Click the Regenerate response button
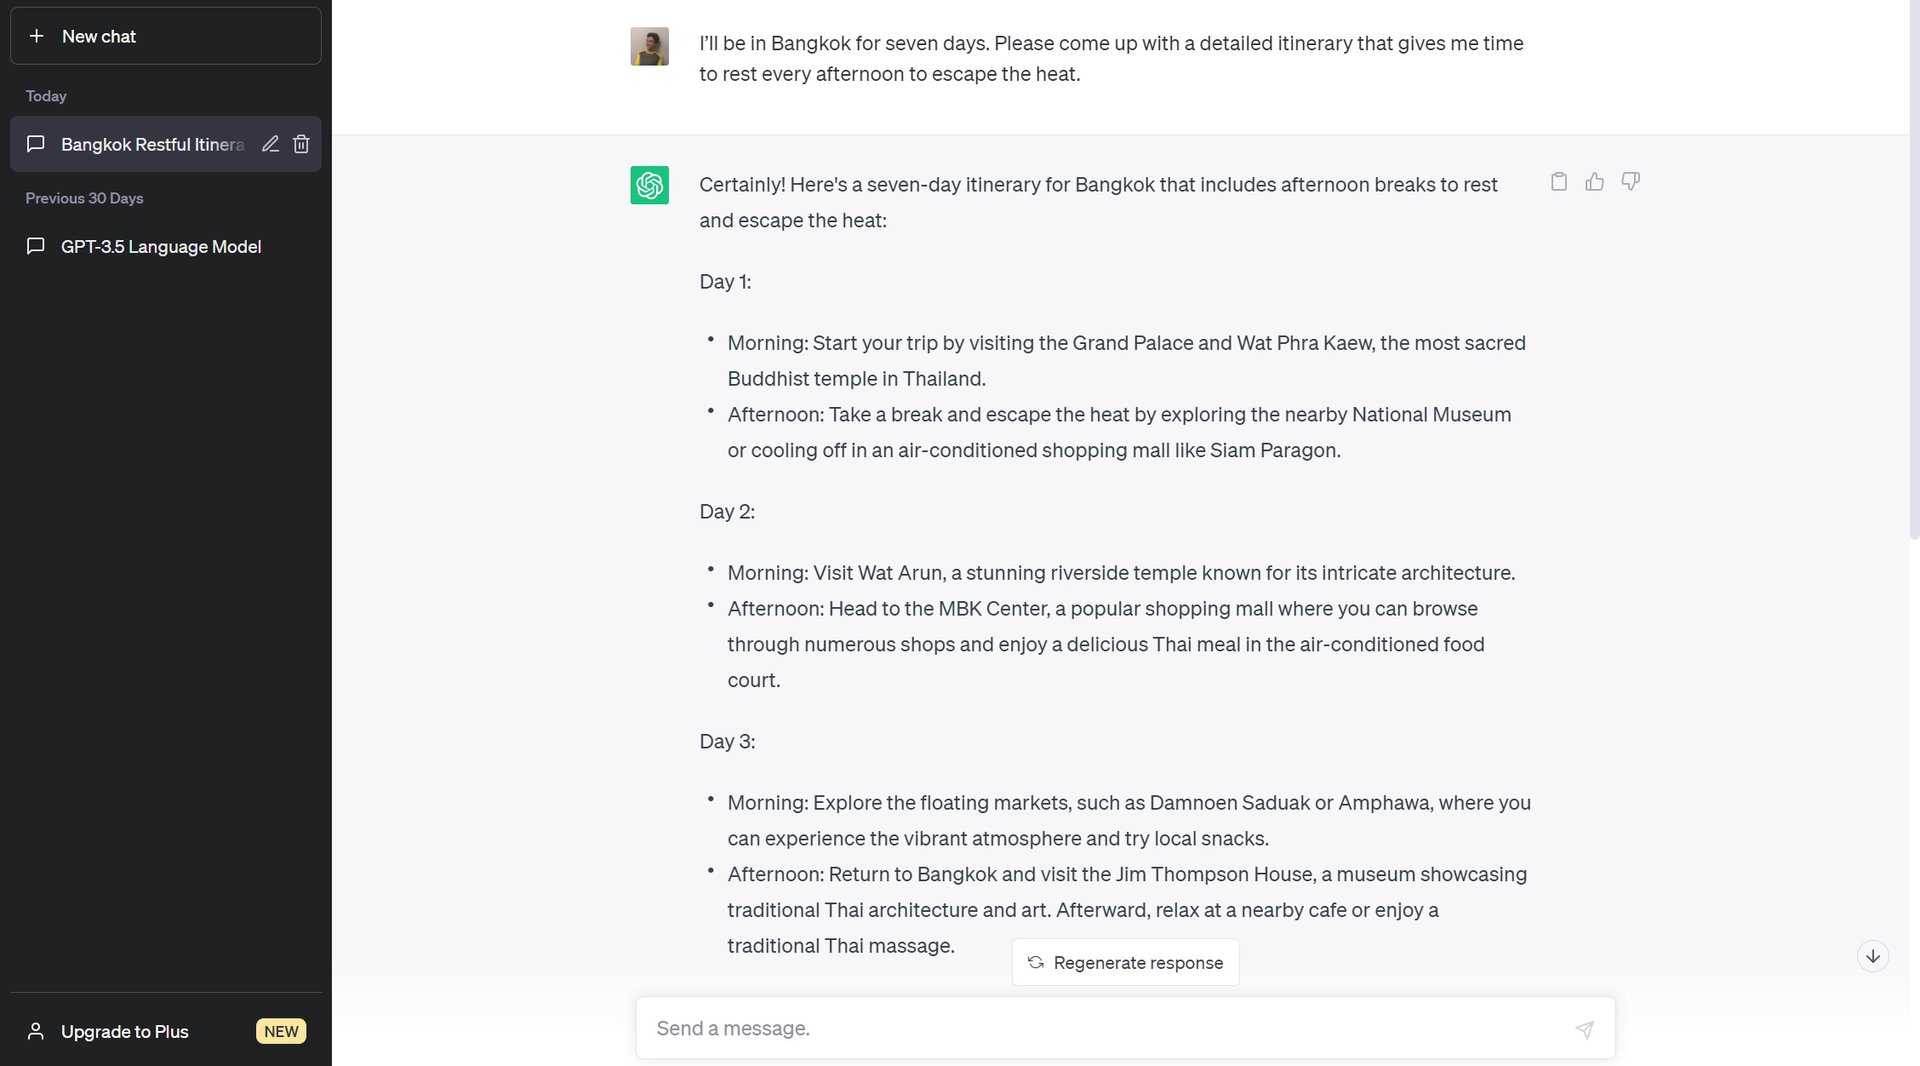 click(1125, 962)
